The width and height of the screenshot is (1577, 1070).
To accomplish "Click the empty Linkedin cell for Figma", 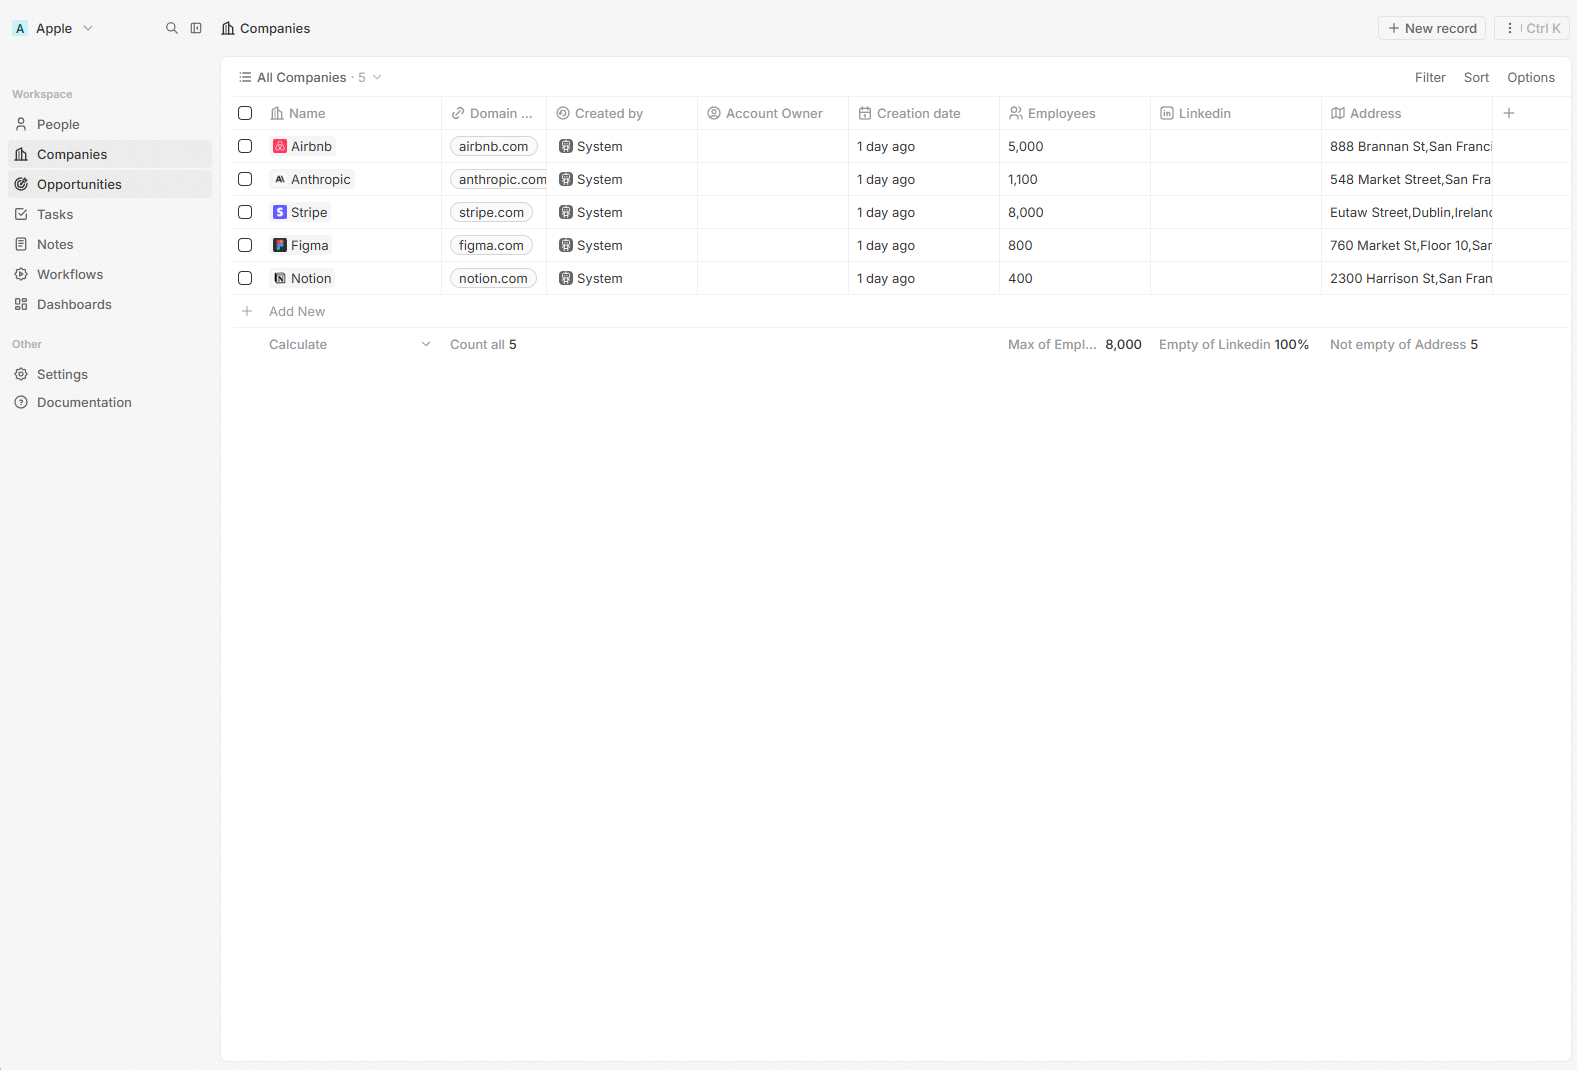I will pyautogui.click(x=1236, y=245).
